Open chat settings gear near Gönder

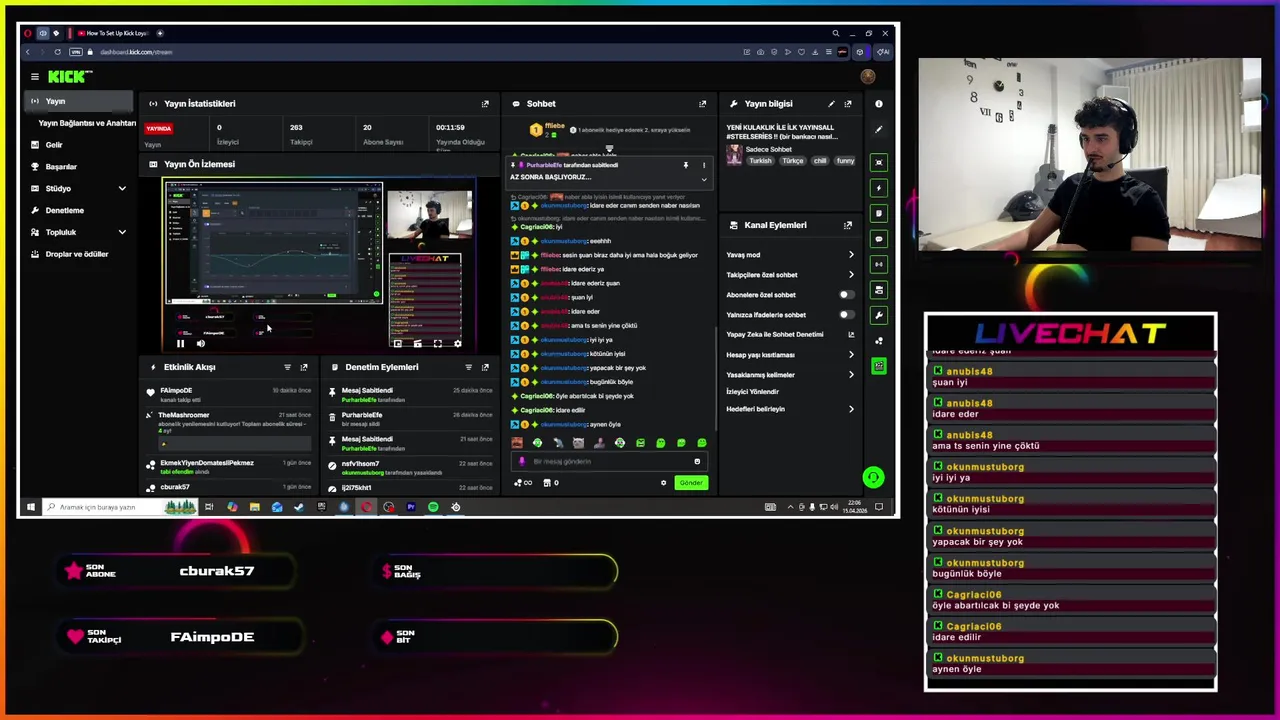pos(663,483)
